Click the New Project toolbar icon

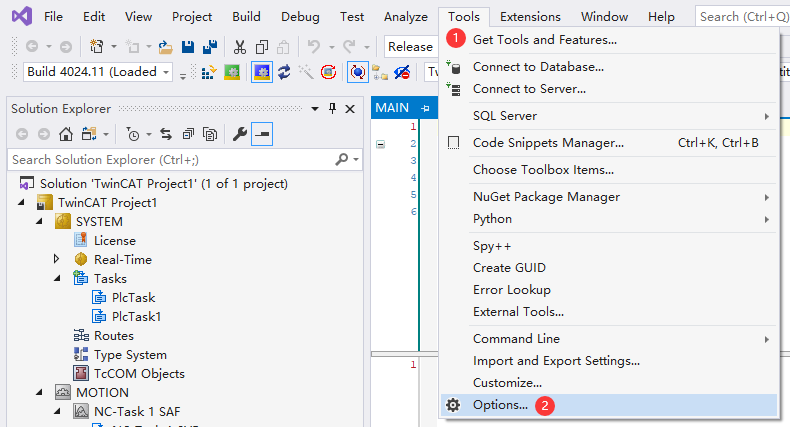(96, 46)
